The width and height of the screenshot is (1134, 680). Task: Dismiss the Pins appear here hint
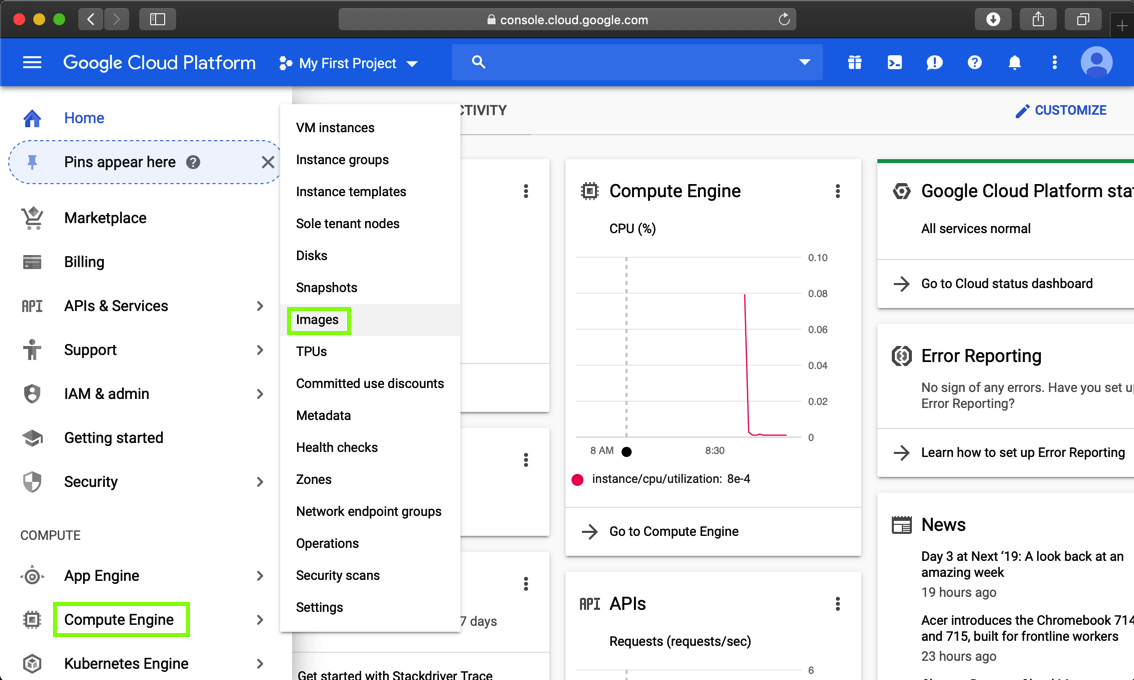click(x=268, y=162)
